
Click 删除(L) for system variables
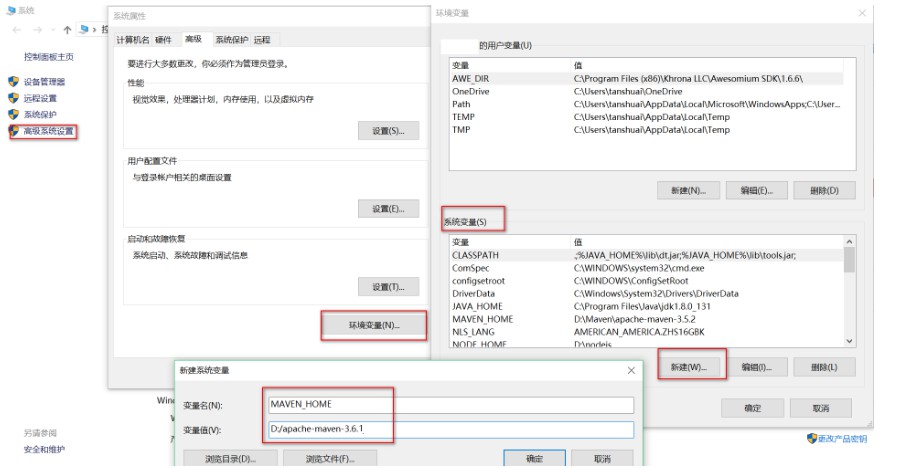pyautogui.click(x=824, y=367)
